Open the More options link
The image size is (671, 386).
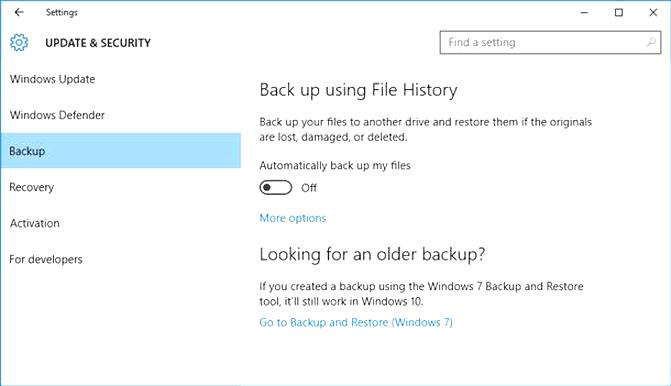pyautogui.click(x=293, y=218)
